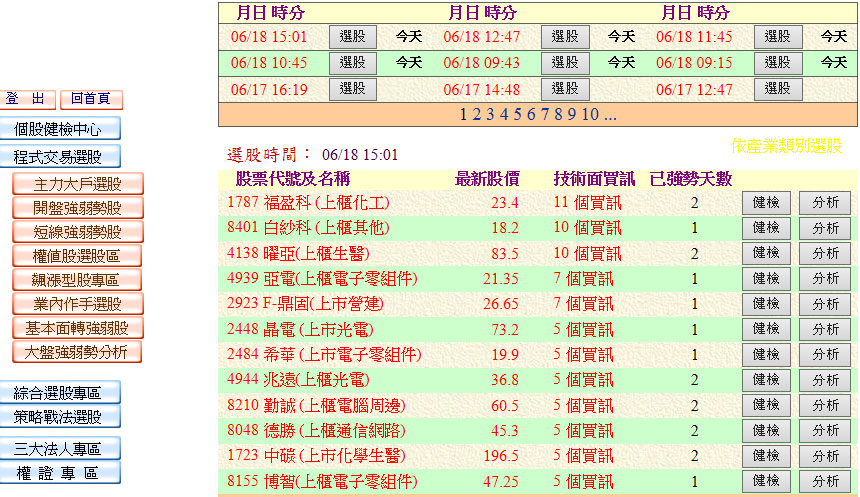Image resolution: width=860 pixels, height=497 pixels.
Task: Click 分析 for 4939 亞電
Action: pyautogui.click(x=825, y=278)
